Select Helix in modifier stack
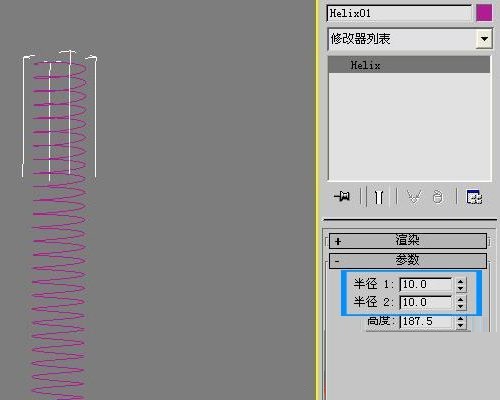This screenshot has width=500, height=400. 409,65
